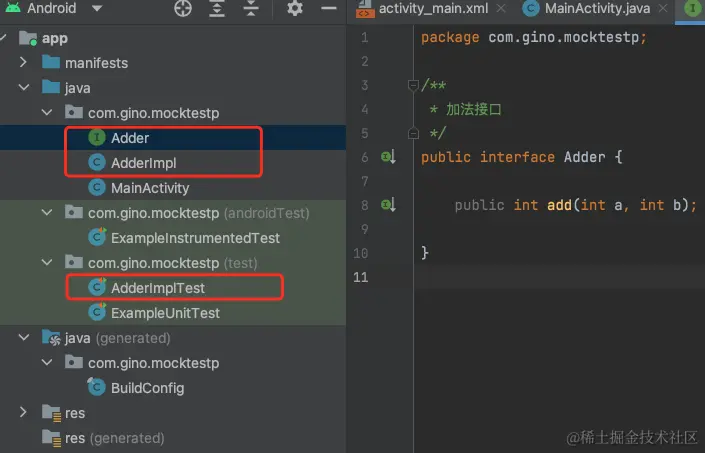Click the activity_main.xml file type icon
Image resolution: width=705 pixels, height=453 pixels.
point(365,9)
